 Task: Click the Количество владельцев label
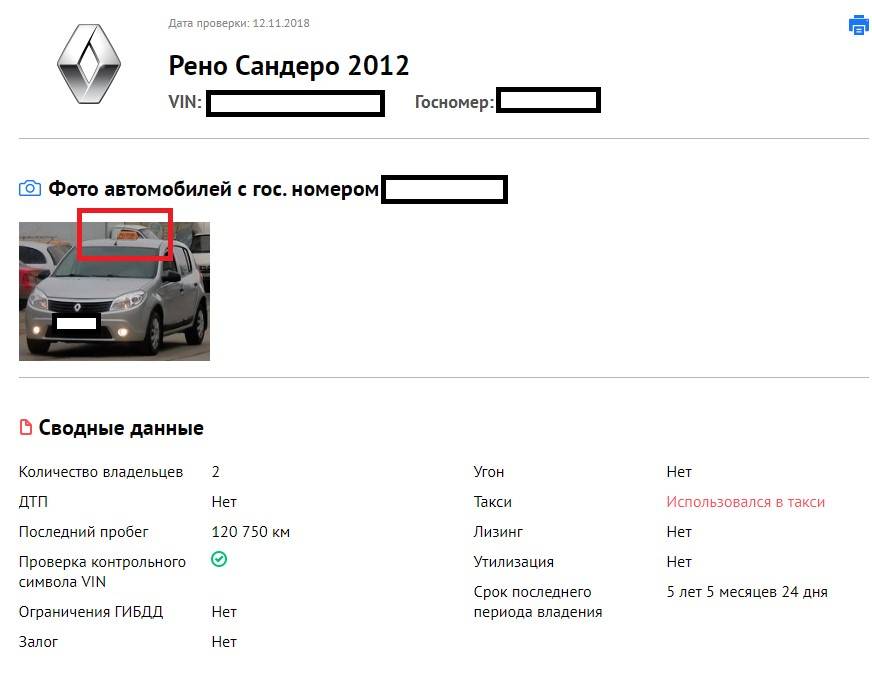point(101,472)
